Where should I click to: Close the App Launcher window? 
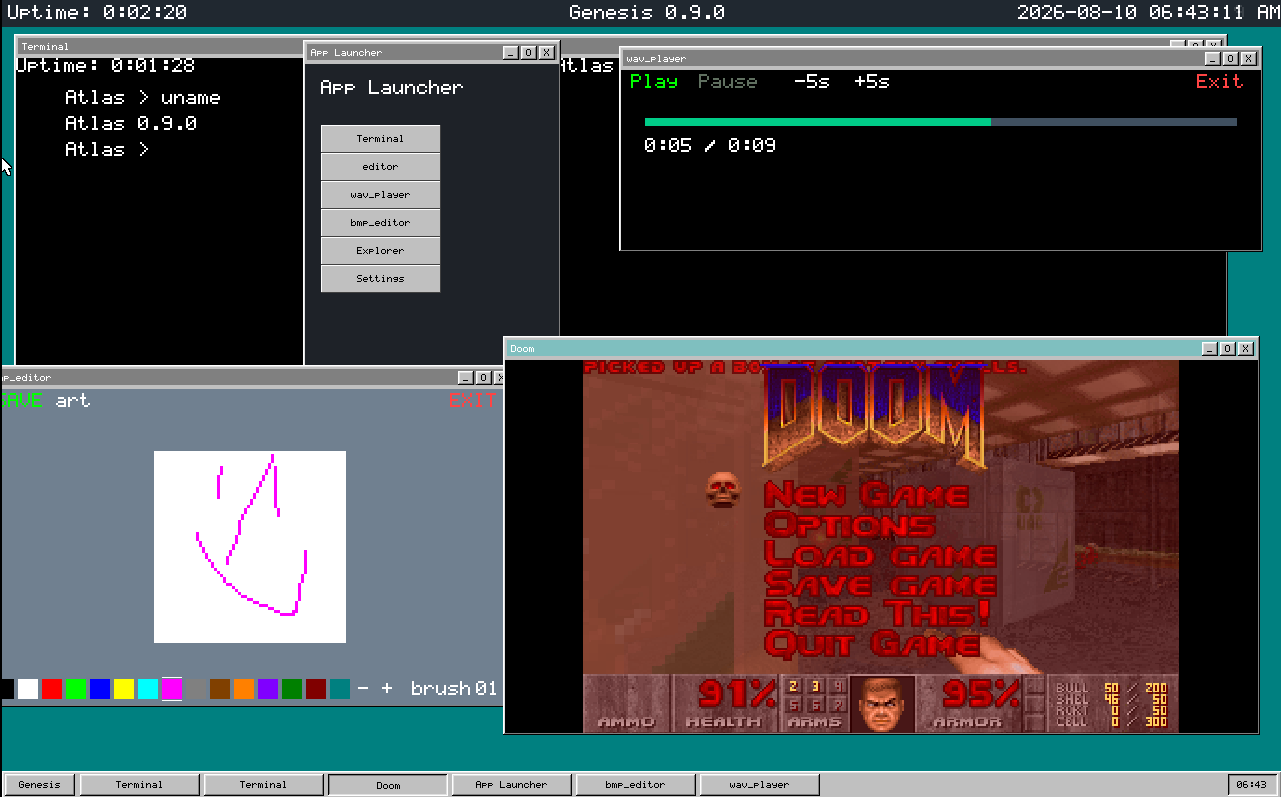[x=547, y=53]
